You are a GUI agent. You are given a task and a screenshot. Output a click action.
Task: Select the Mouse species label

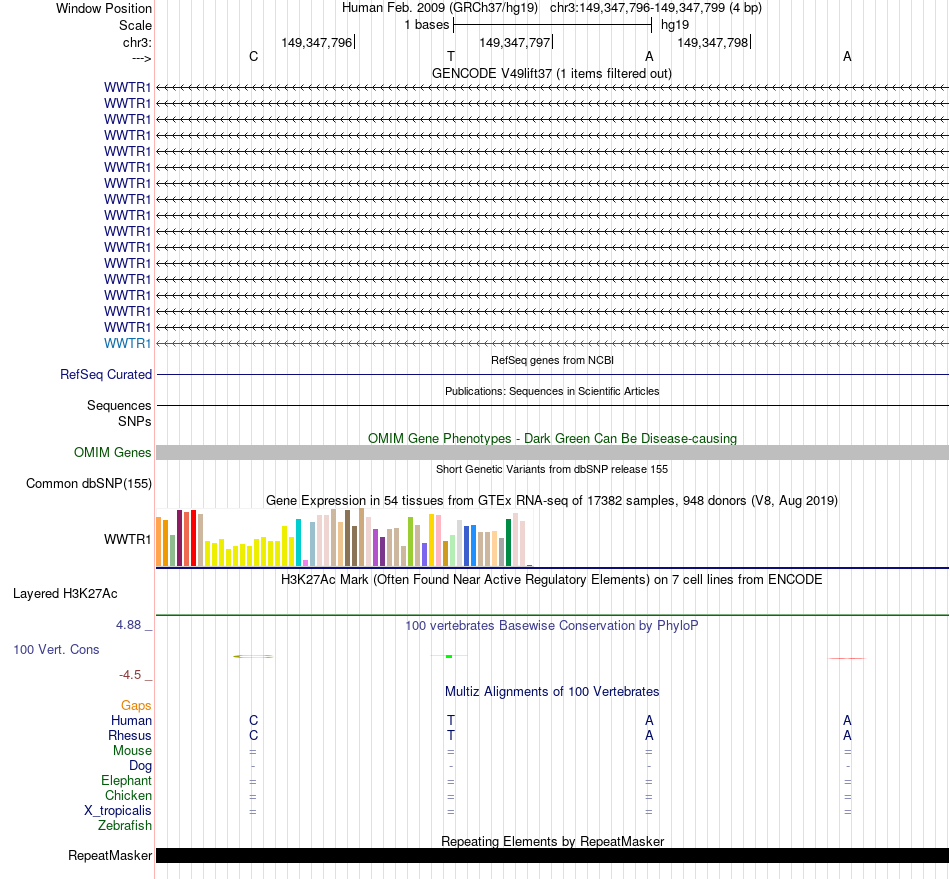132,751
